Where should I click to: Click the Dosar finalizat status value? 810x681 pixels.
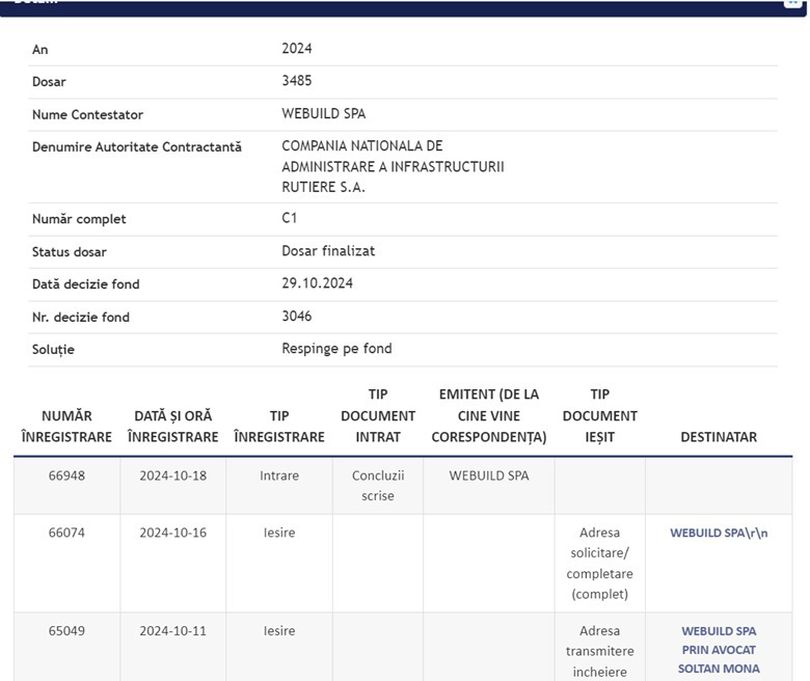tap(328, 251)
